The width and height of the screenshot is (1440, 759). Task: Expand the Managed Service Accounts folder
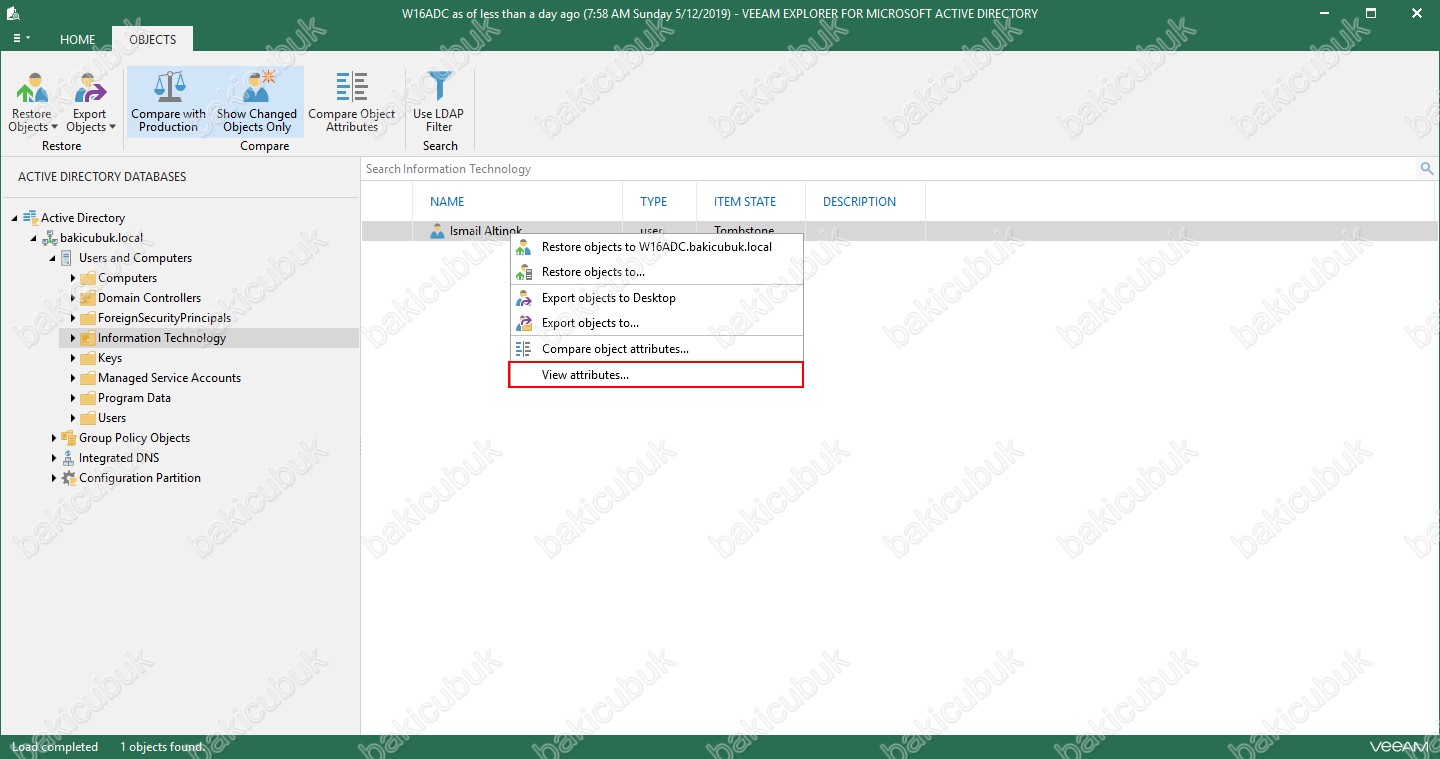click(73, 378)
